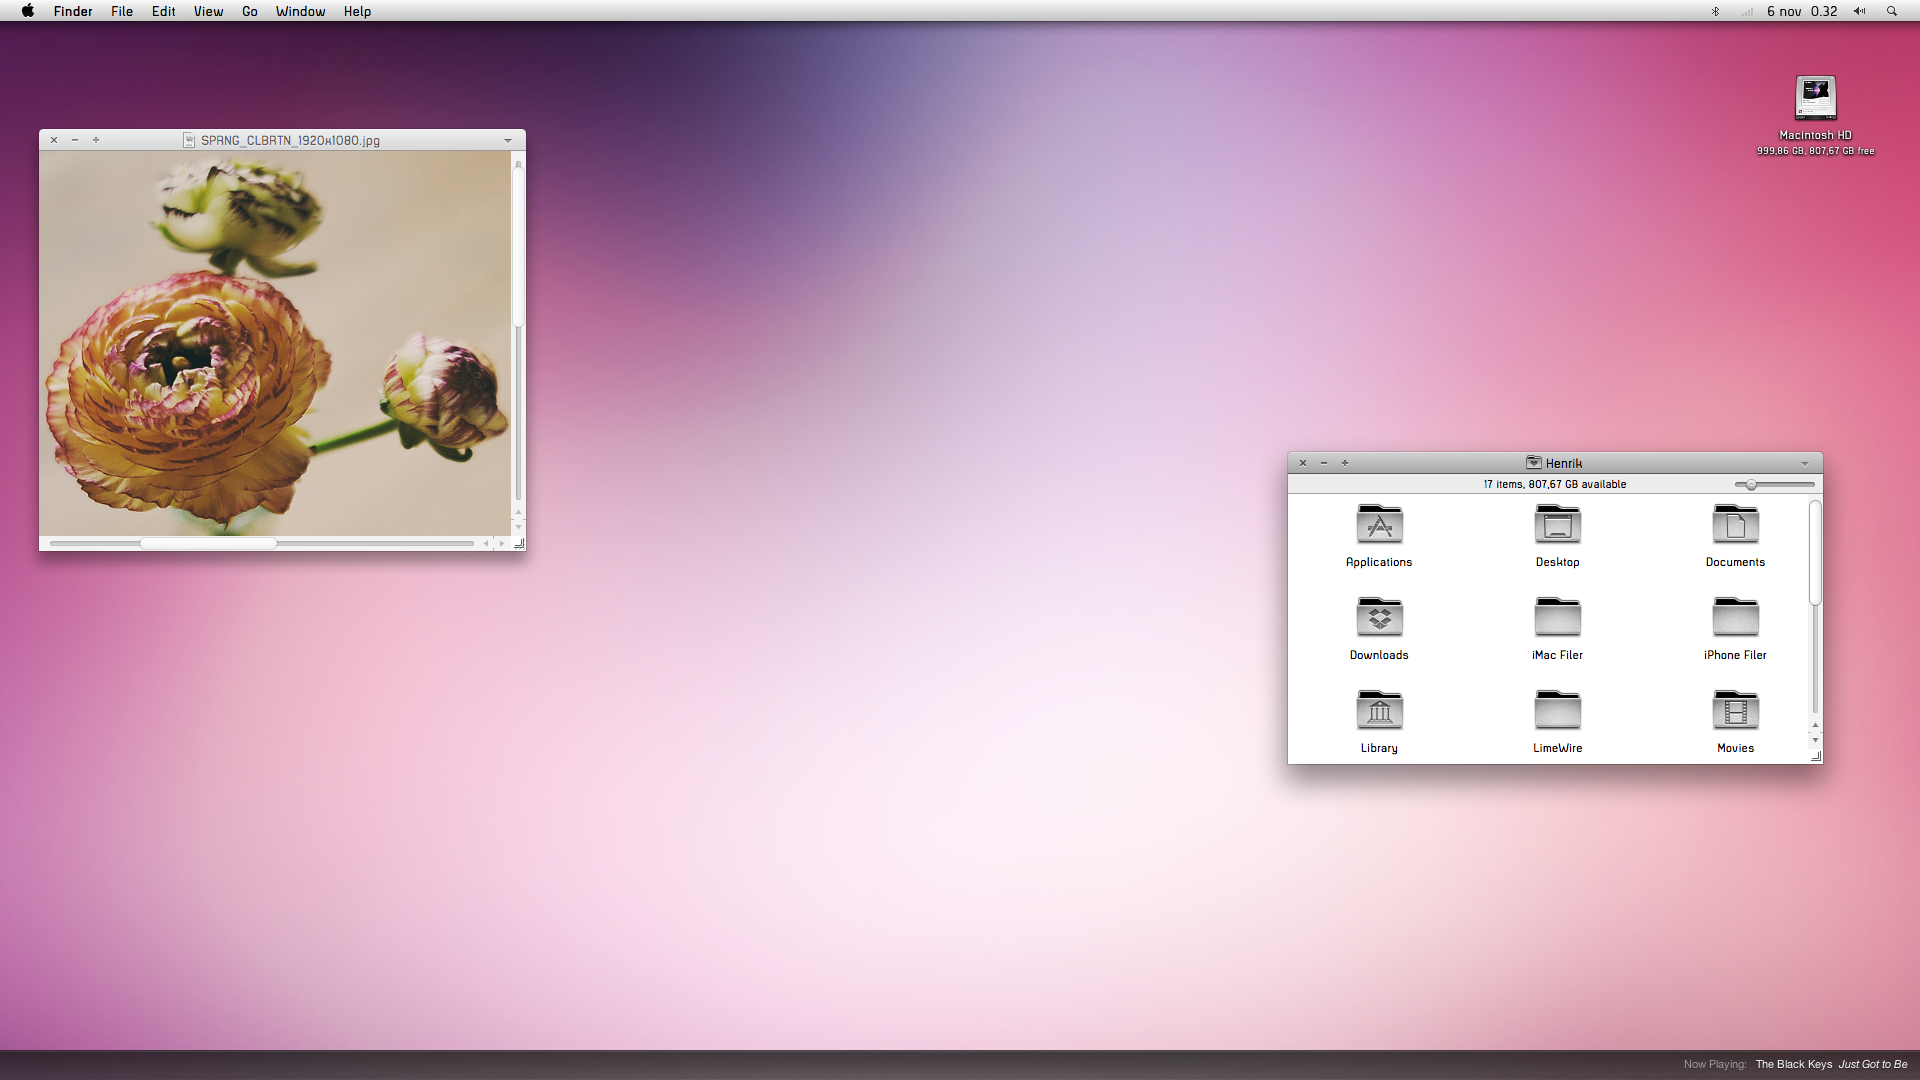Open the LimeWire folder icon

1557,711
